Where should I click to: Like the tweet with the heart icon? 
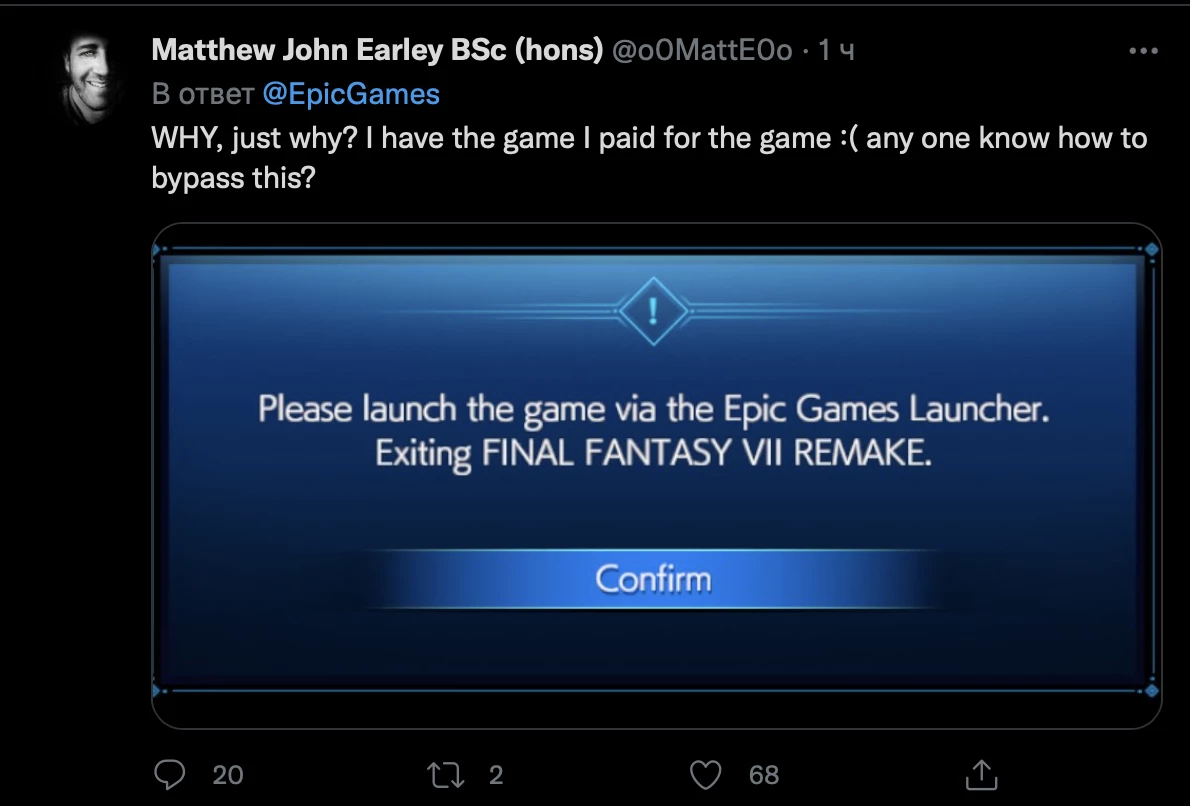click(x=705, y=775)
